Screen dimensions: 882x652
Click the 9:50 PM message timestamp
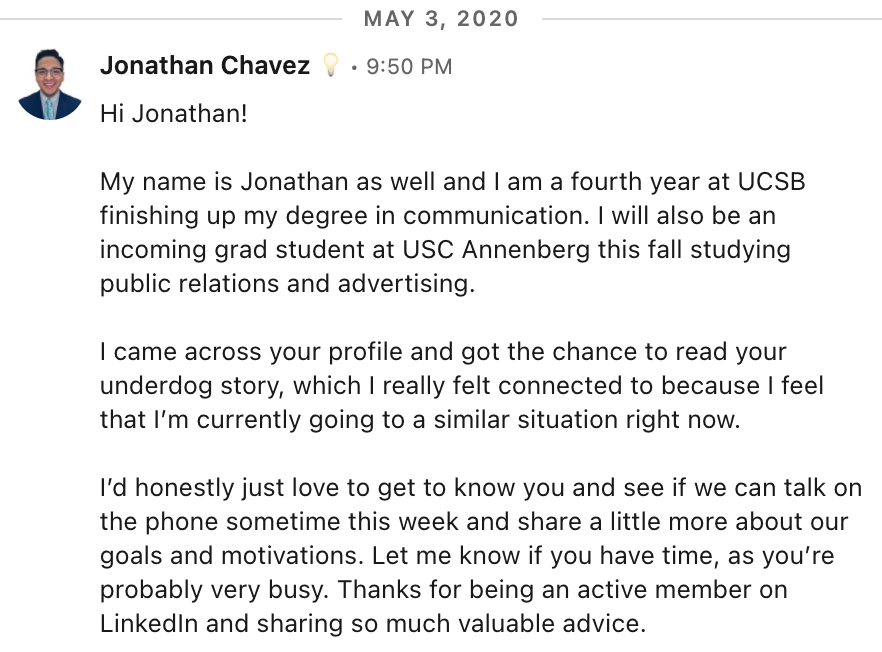click(x=409, y=66)
